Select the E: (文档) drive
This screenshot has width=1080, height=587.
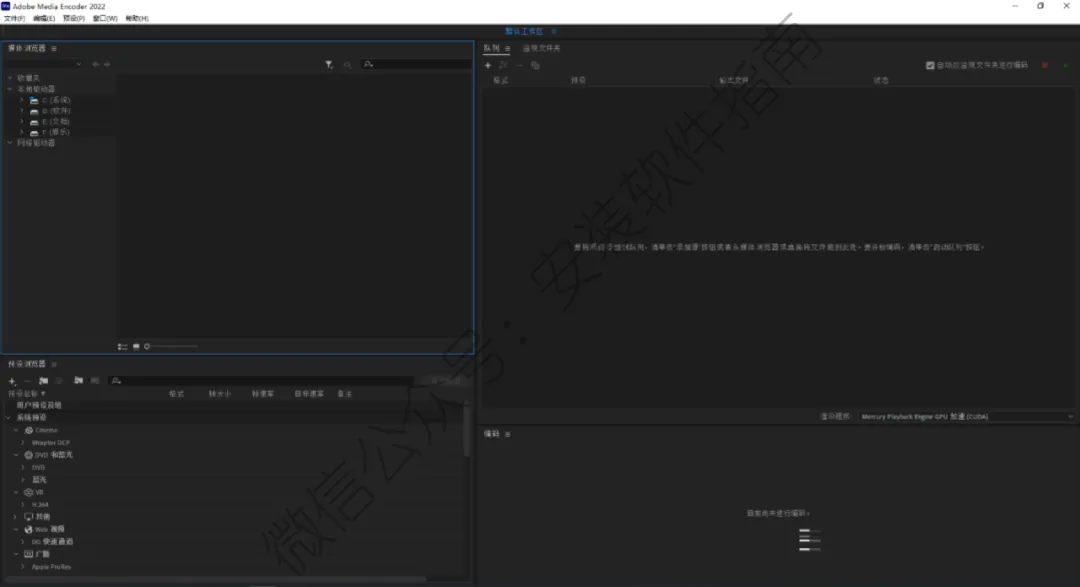click(x=55, y=121)
